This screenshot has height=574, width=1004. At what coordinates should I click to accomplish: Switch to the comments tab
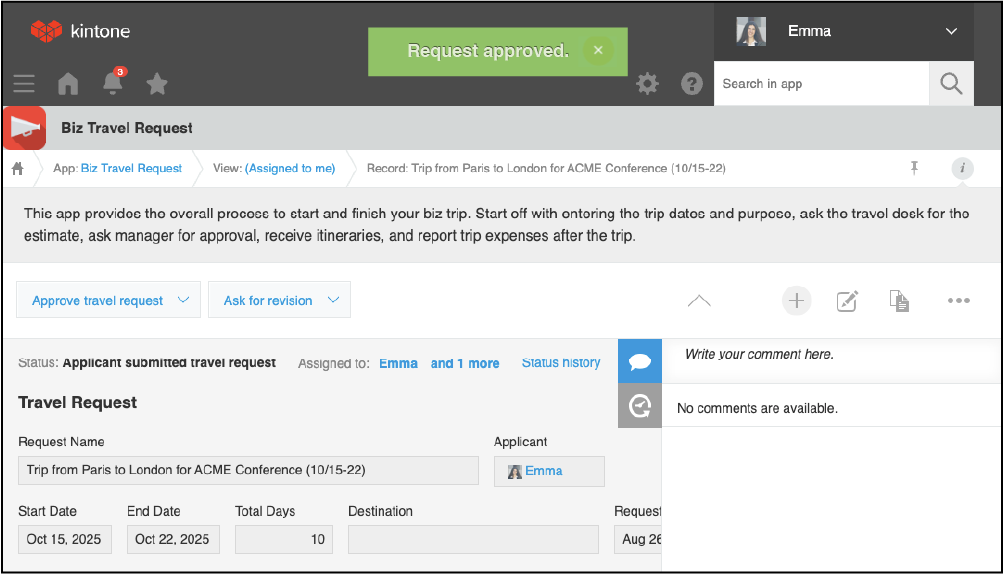point(640,362)
